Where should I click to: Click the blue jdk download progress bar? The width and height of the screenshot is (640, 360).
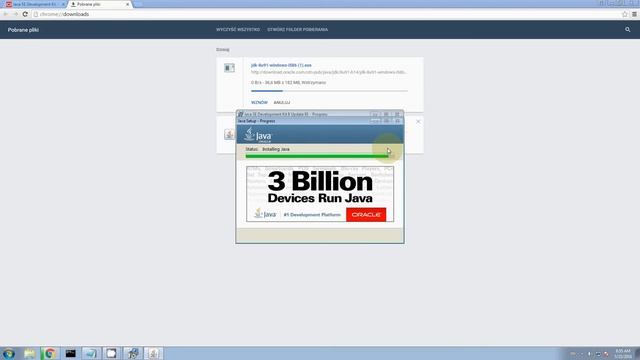[x=329, y=91]
